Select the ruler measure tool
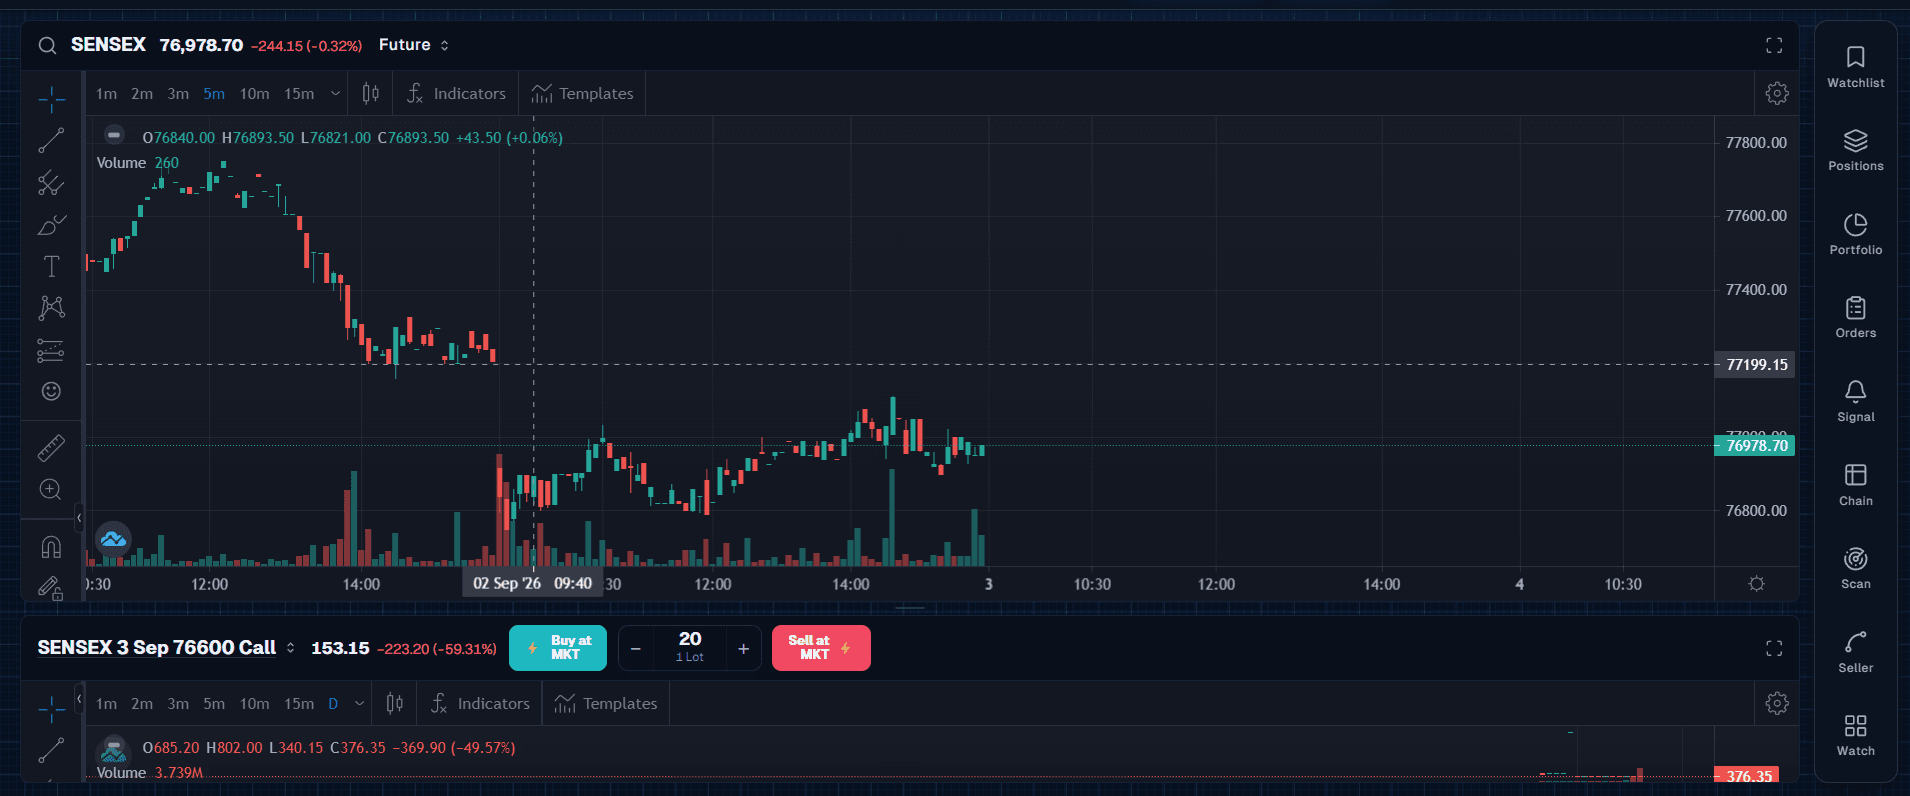 tap(51, 447)
